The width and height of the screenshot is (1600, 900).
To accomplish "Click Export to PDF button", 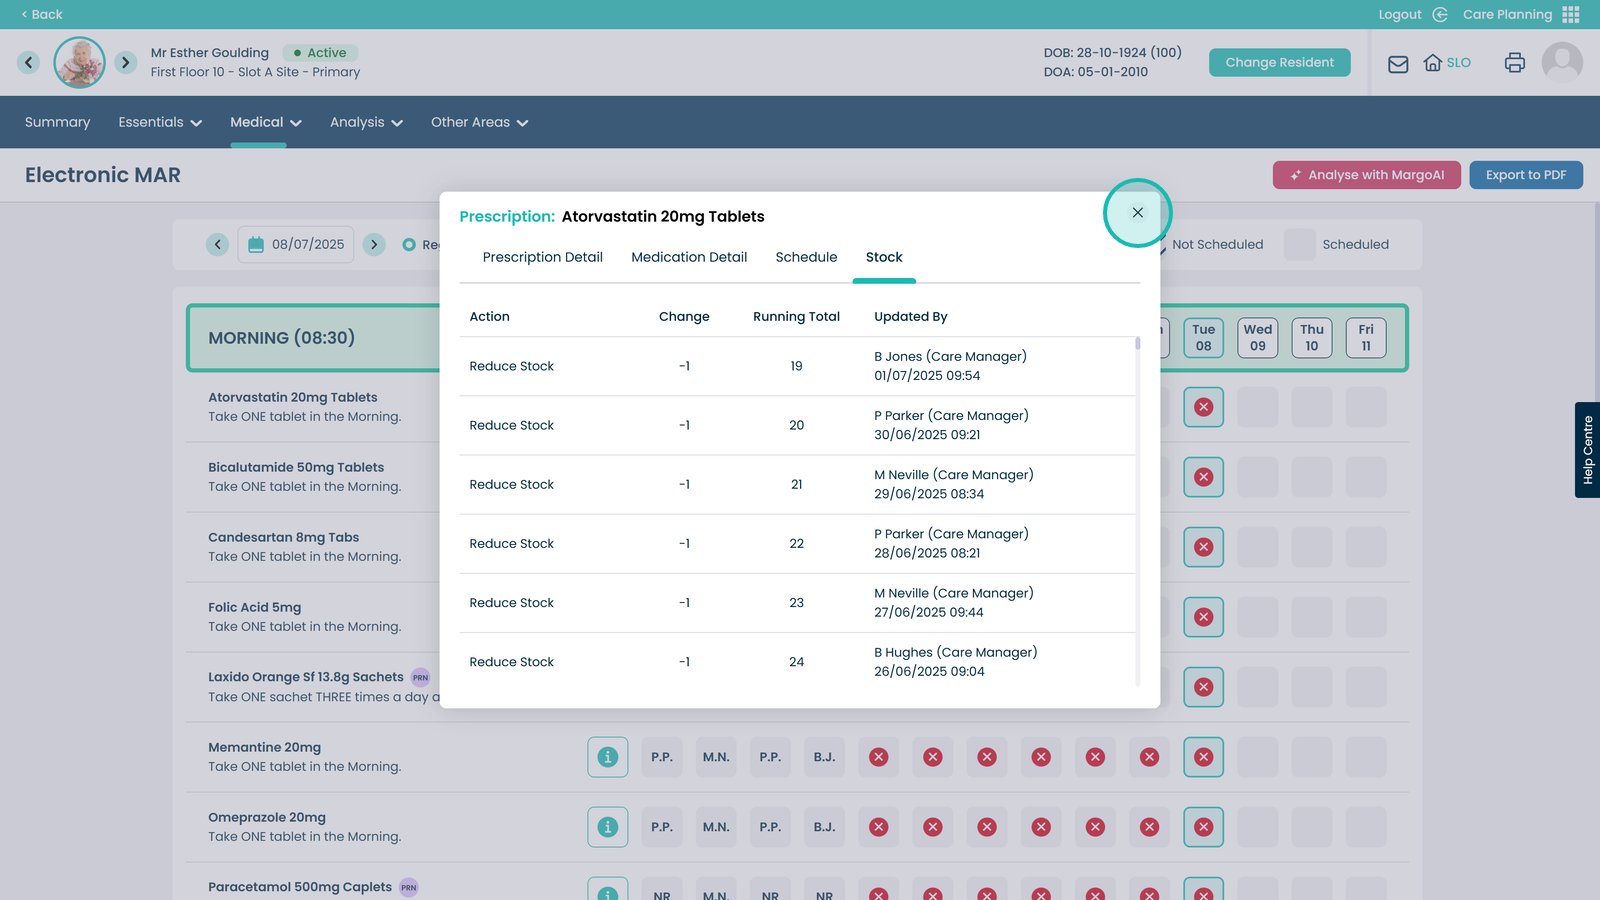I will (1525, 175).
